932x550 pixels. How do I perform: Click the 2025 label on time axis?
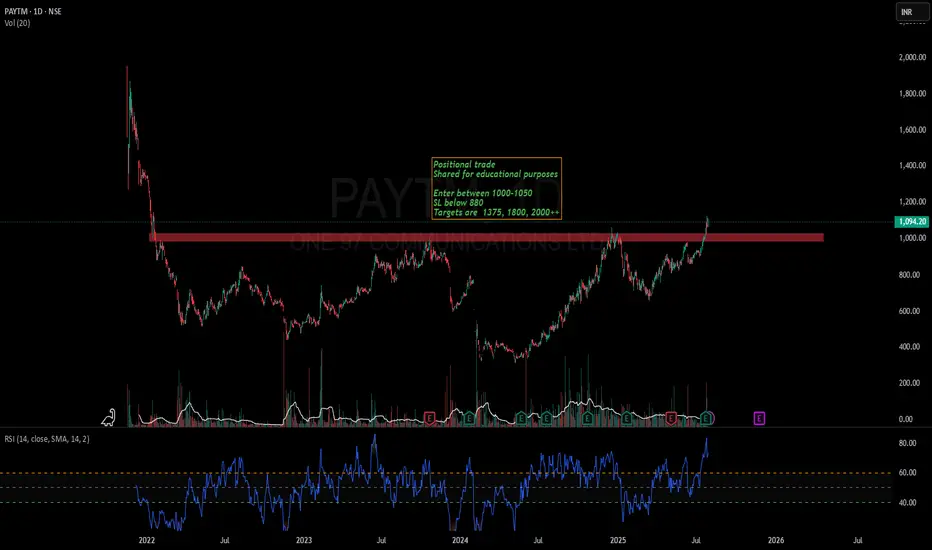click(x=618, y=540)
